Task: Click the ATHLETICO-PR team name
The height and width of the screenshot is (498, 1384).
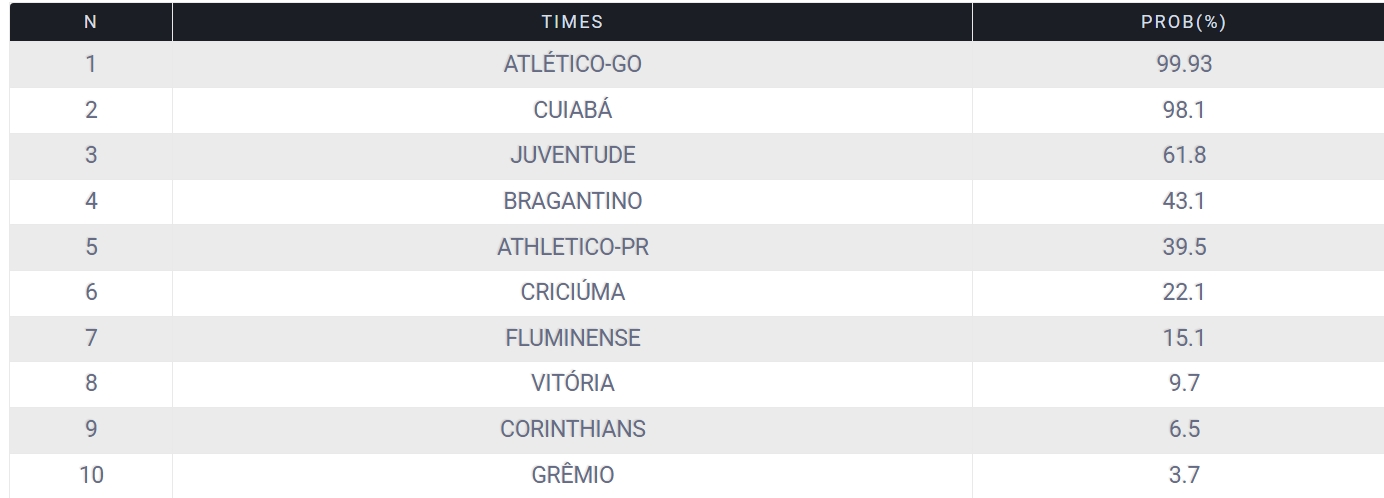Action: tap(572, 247)
